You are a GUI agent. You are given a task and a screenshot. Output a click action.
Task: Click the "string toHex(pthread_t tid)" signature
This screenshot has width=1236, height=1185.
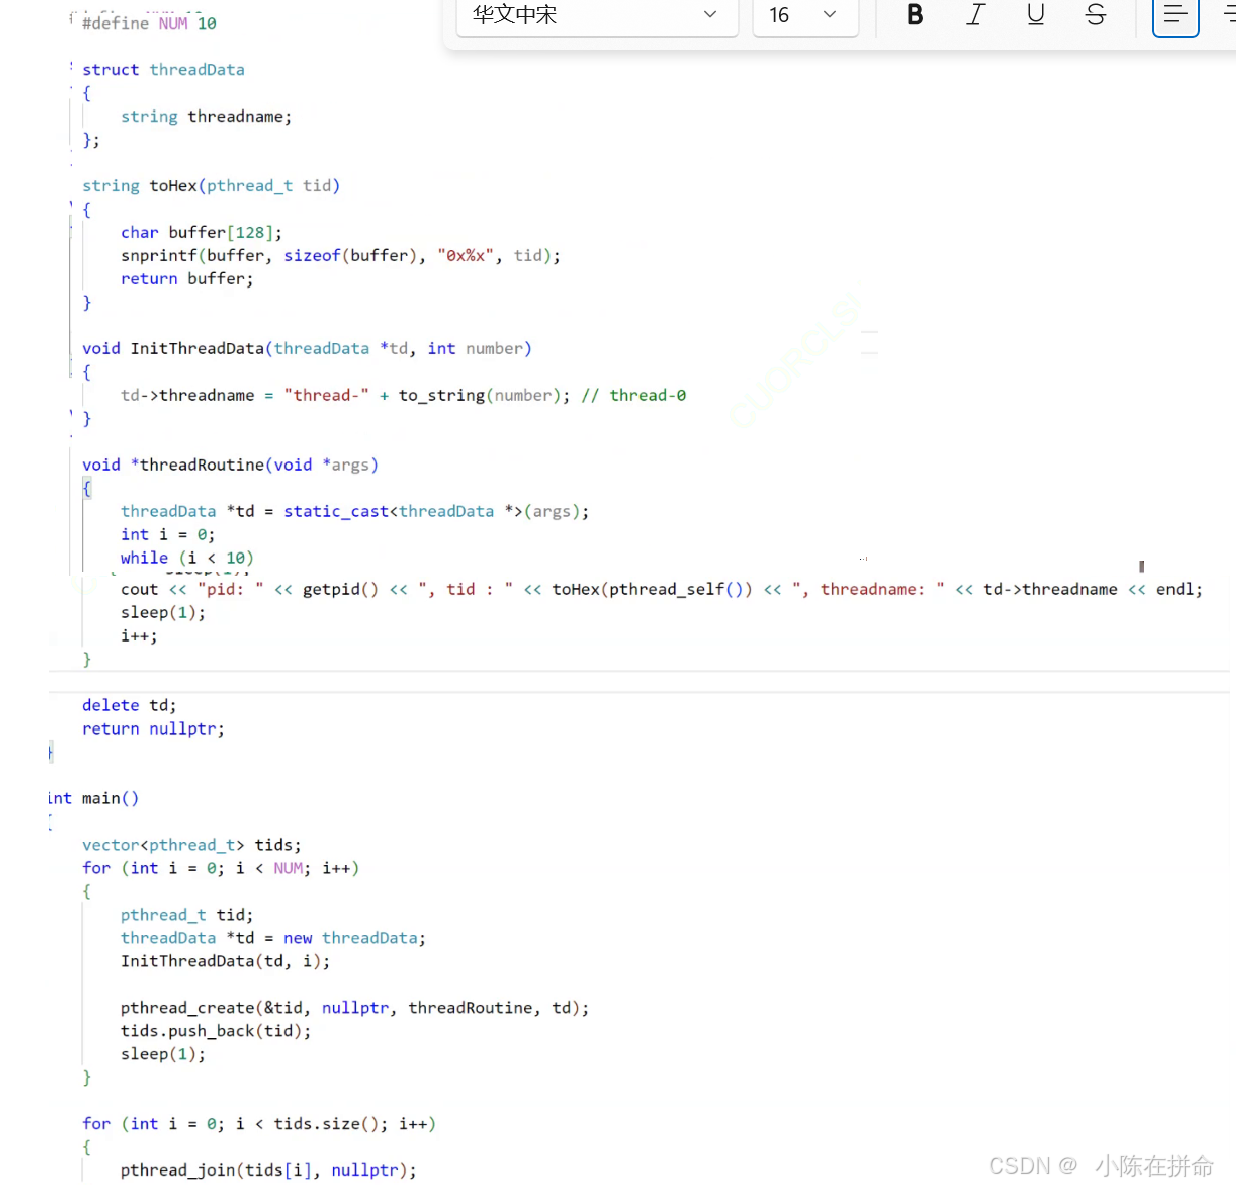[x=211, y=186]
